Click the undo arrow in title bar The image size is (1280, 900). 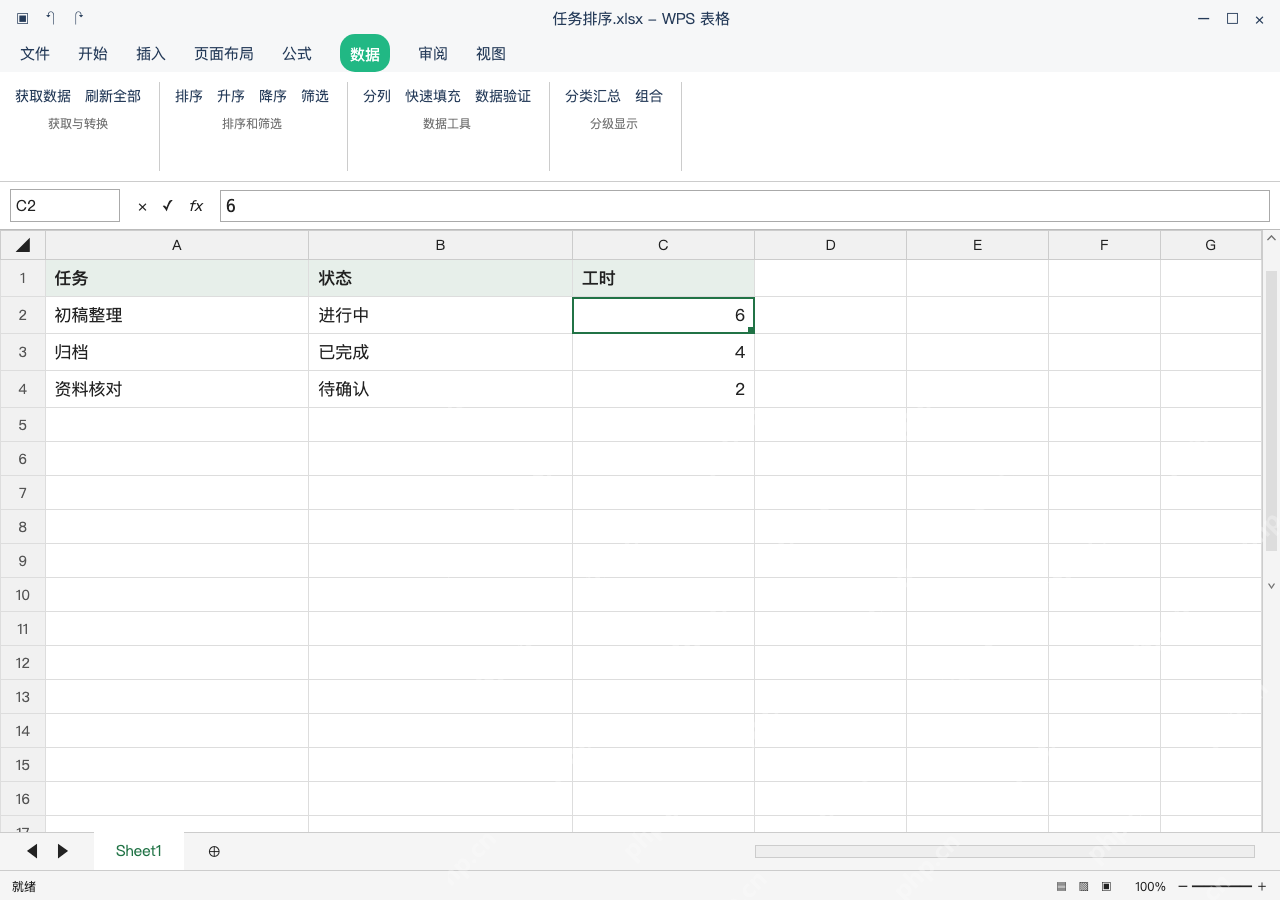[51, 18]
